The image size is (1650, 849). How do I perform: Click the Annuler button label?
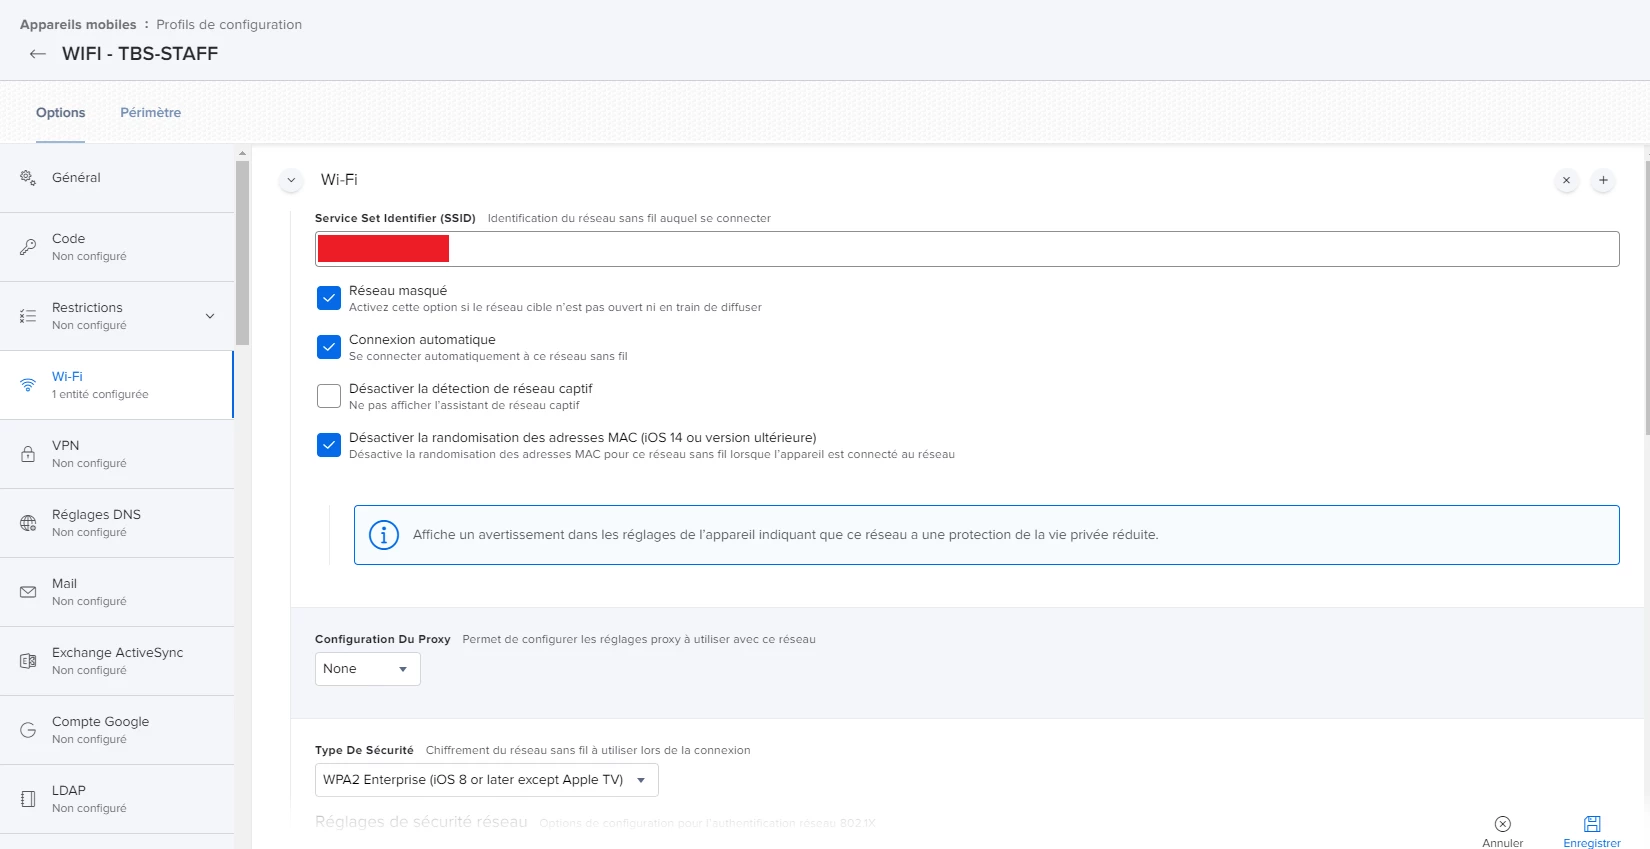1503,843
